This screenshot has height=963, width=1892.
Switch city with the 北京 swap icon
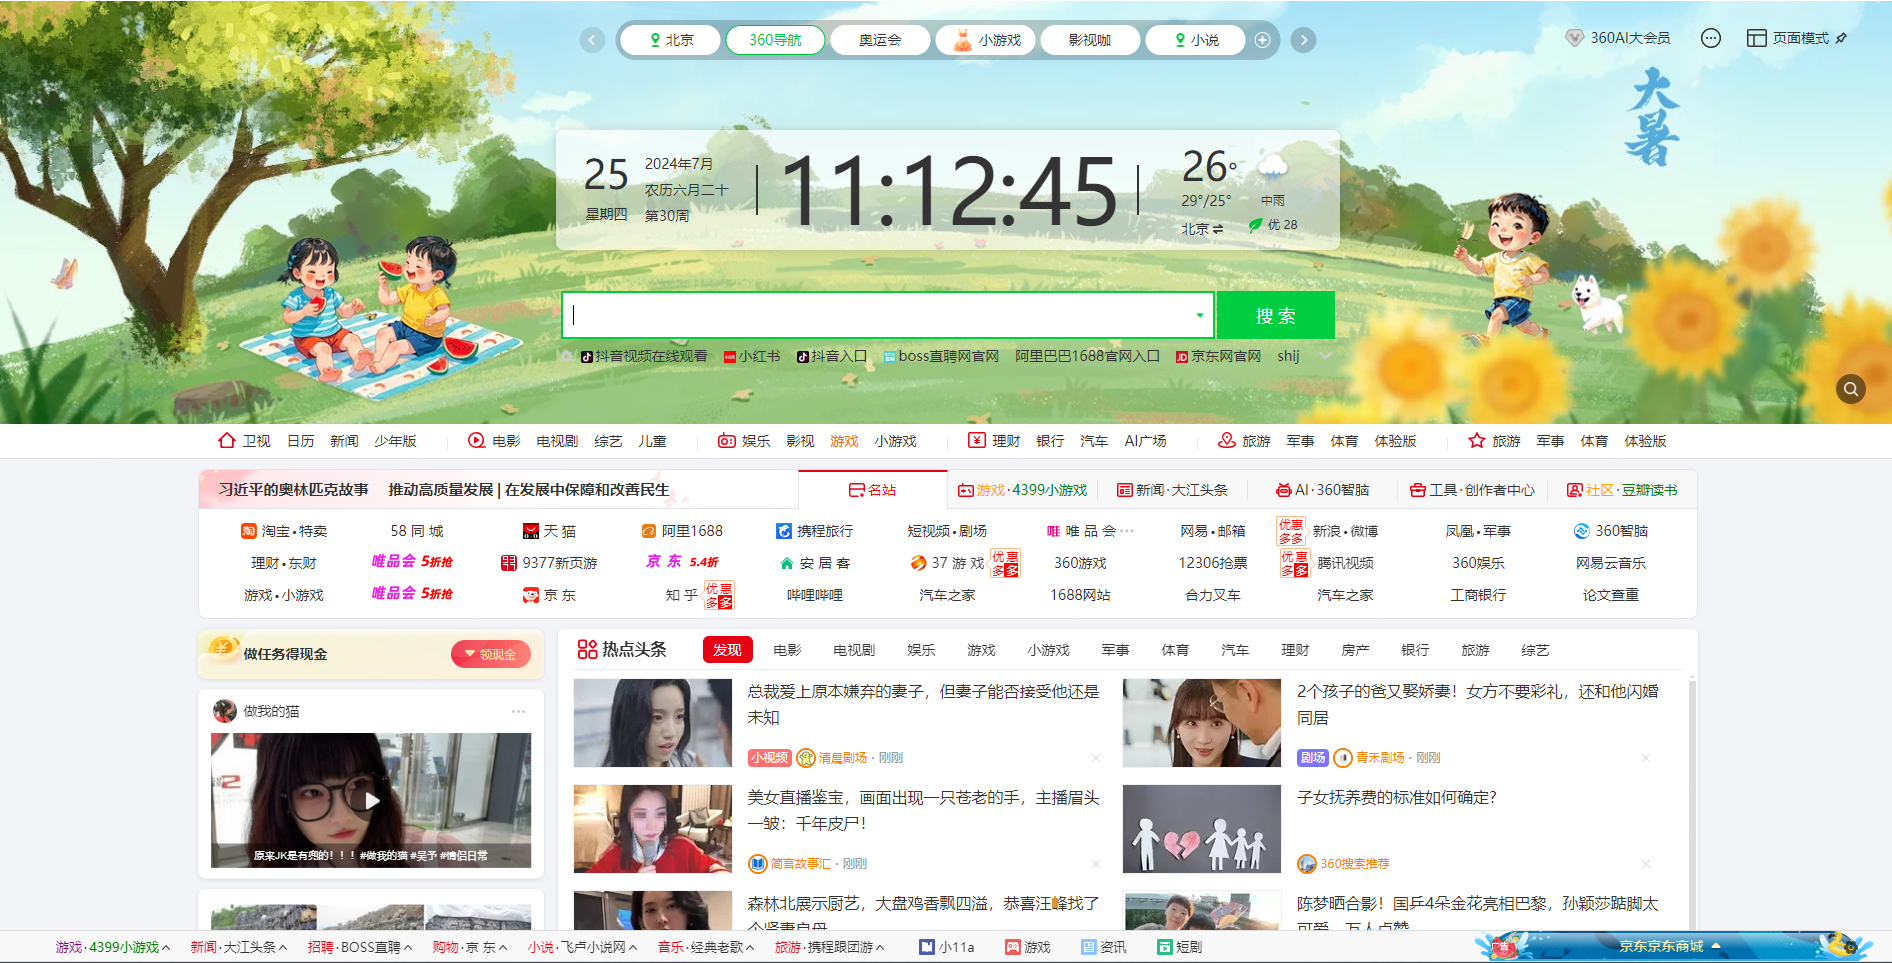pyautogui.click(x=1218, y=229)
